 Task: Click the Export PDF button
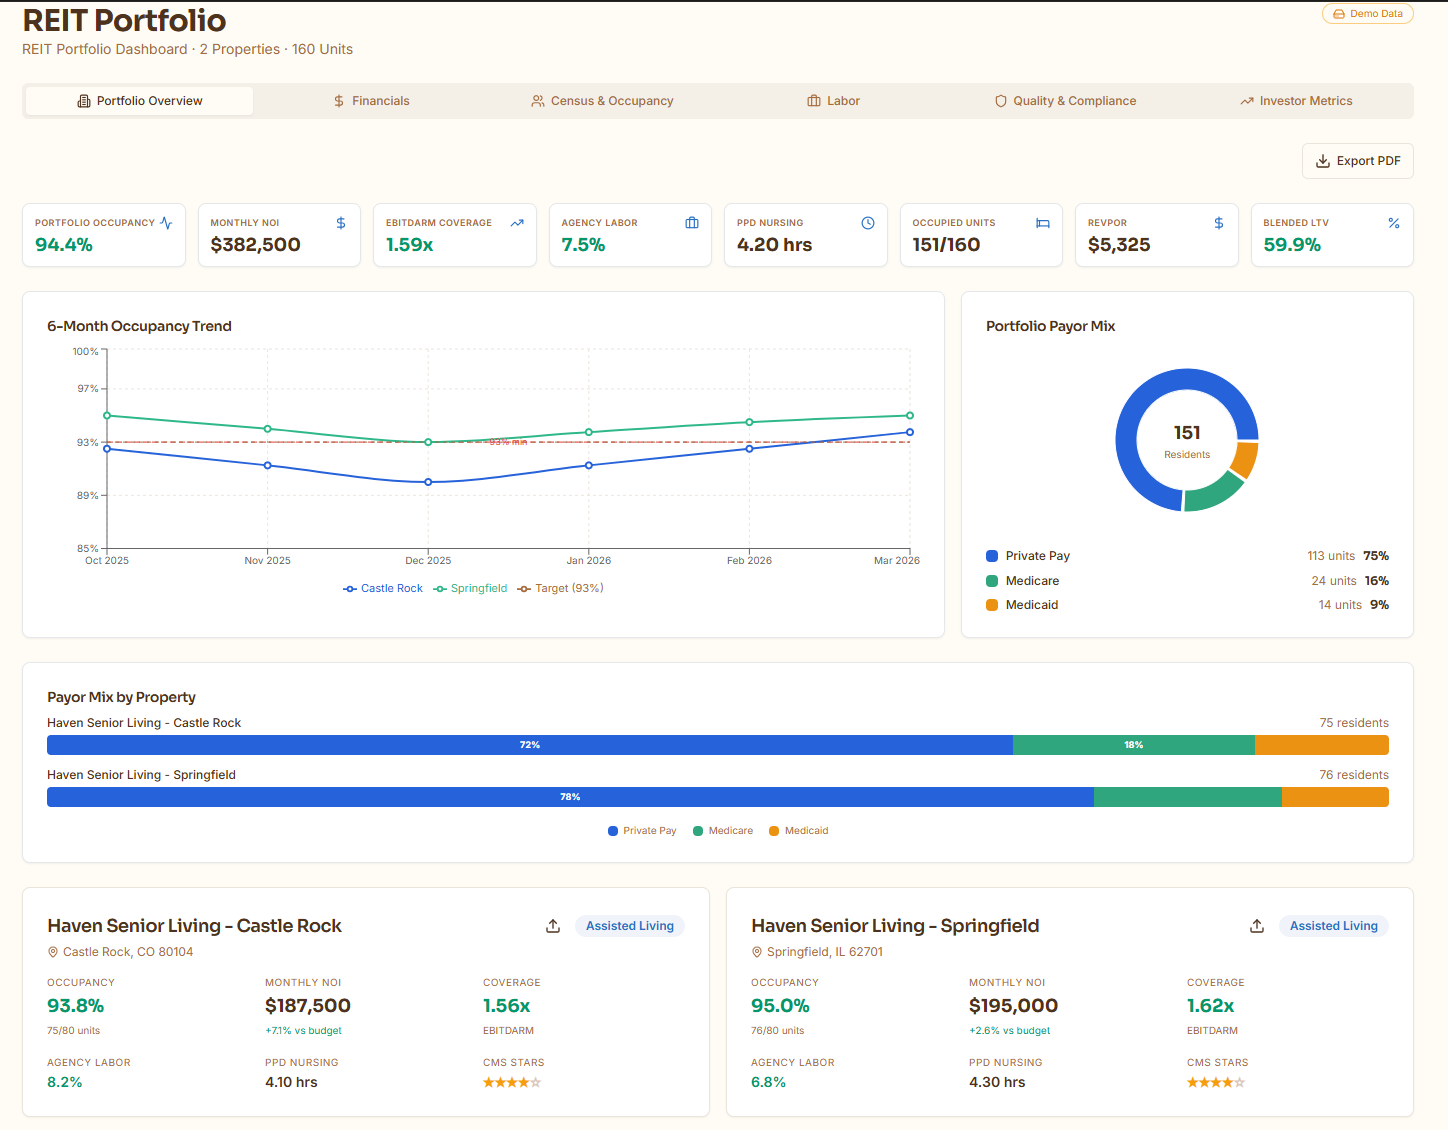[x=1357, y=160]
